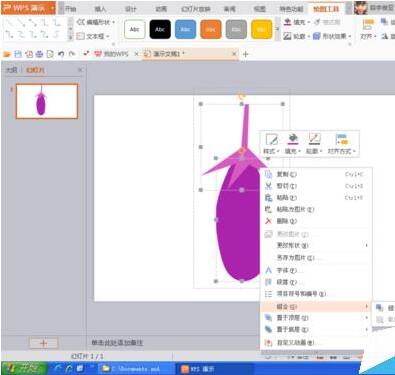Choose 自定义动画 from the context menu

tap(316, 343)
